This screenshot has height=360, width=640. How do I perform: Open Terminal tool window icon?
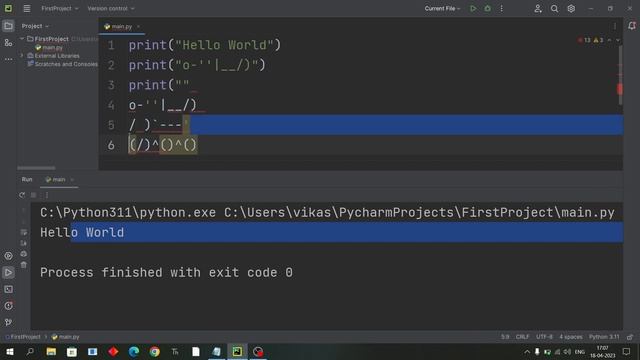[x=8, y=289]
